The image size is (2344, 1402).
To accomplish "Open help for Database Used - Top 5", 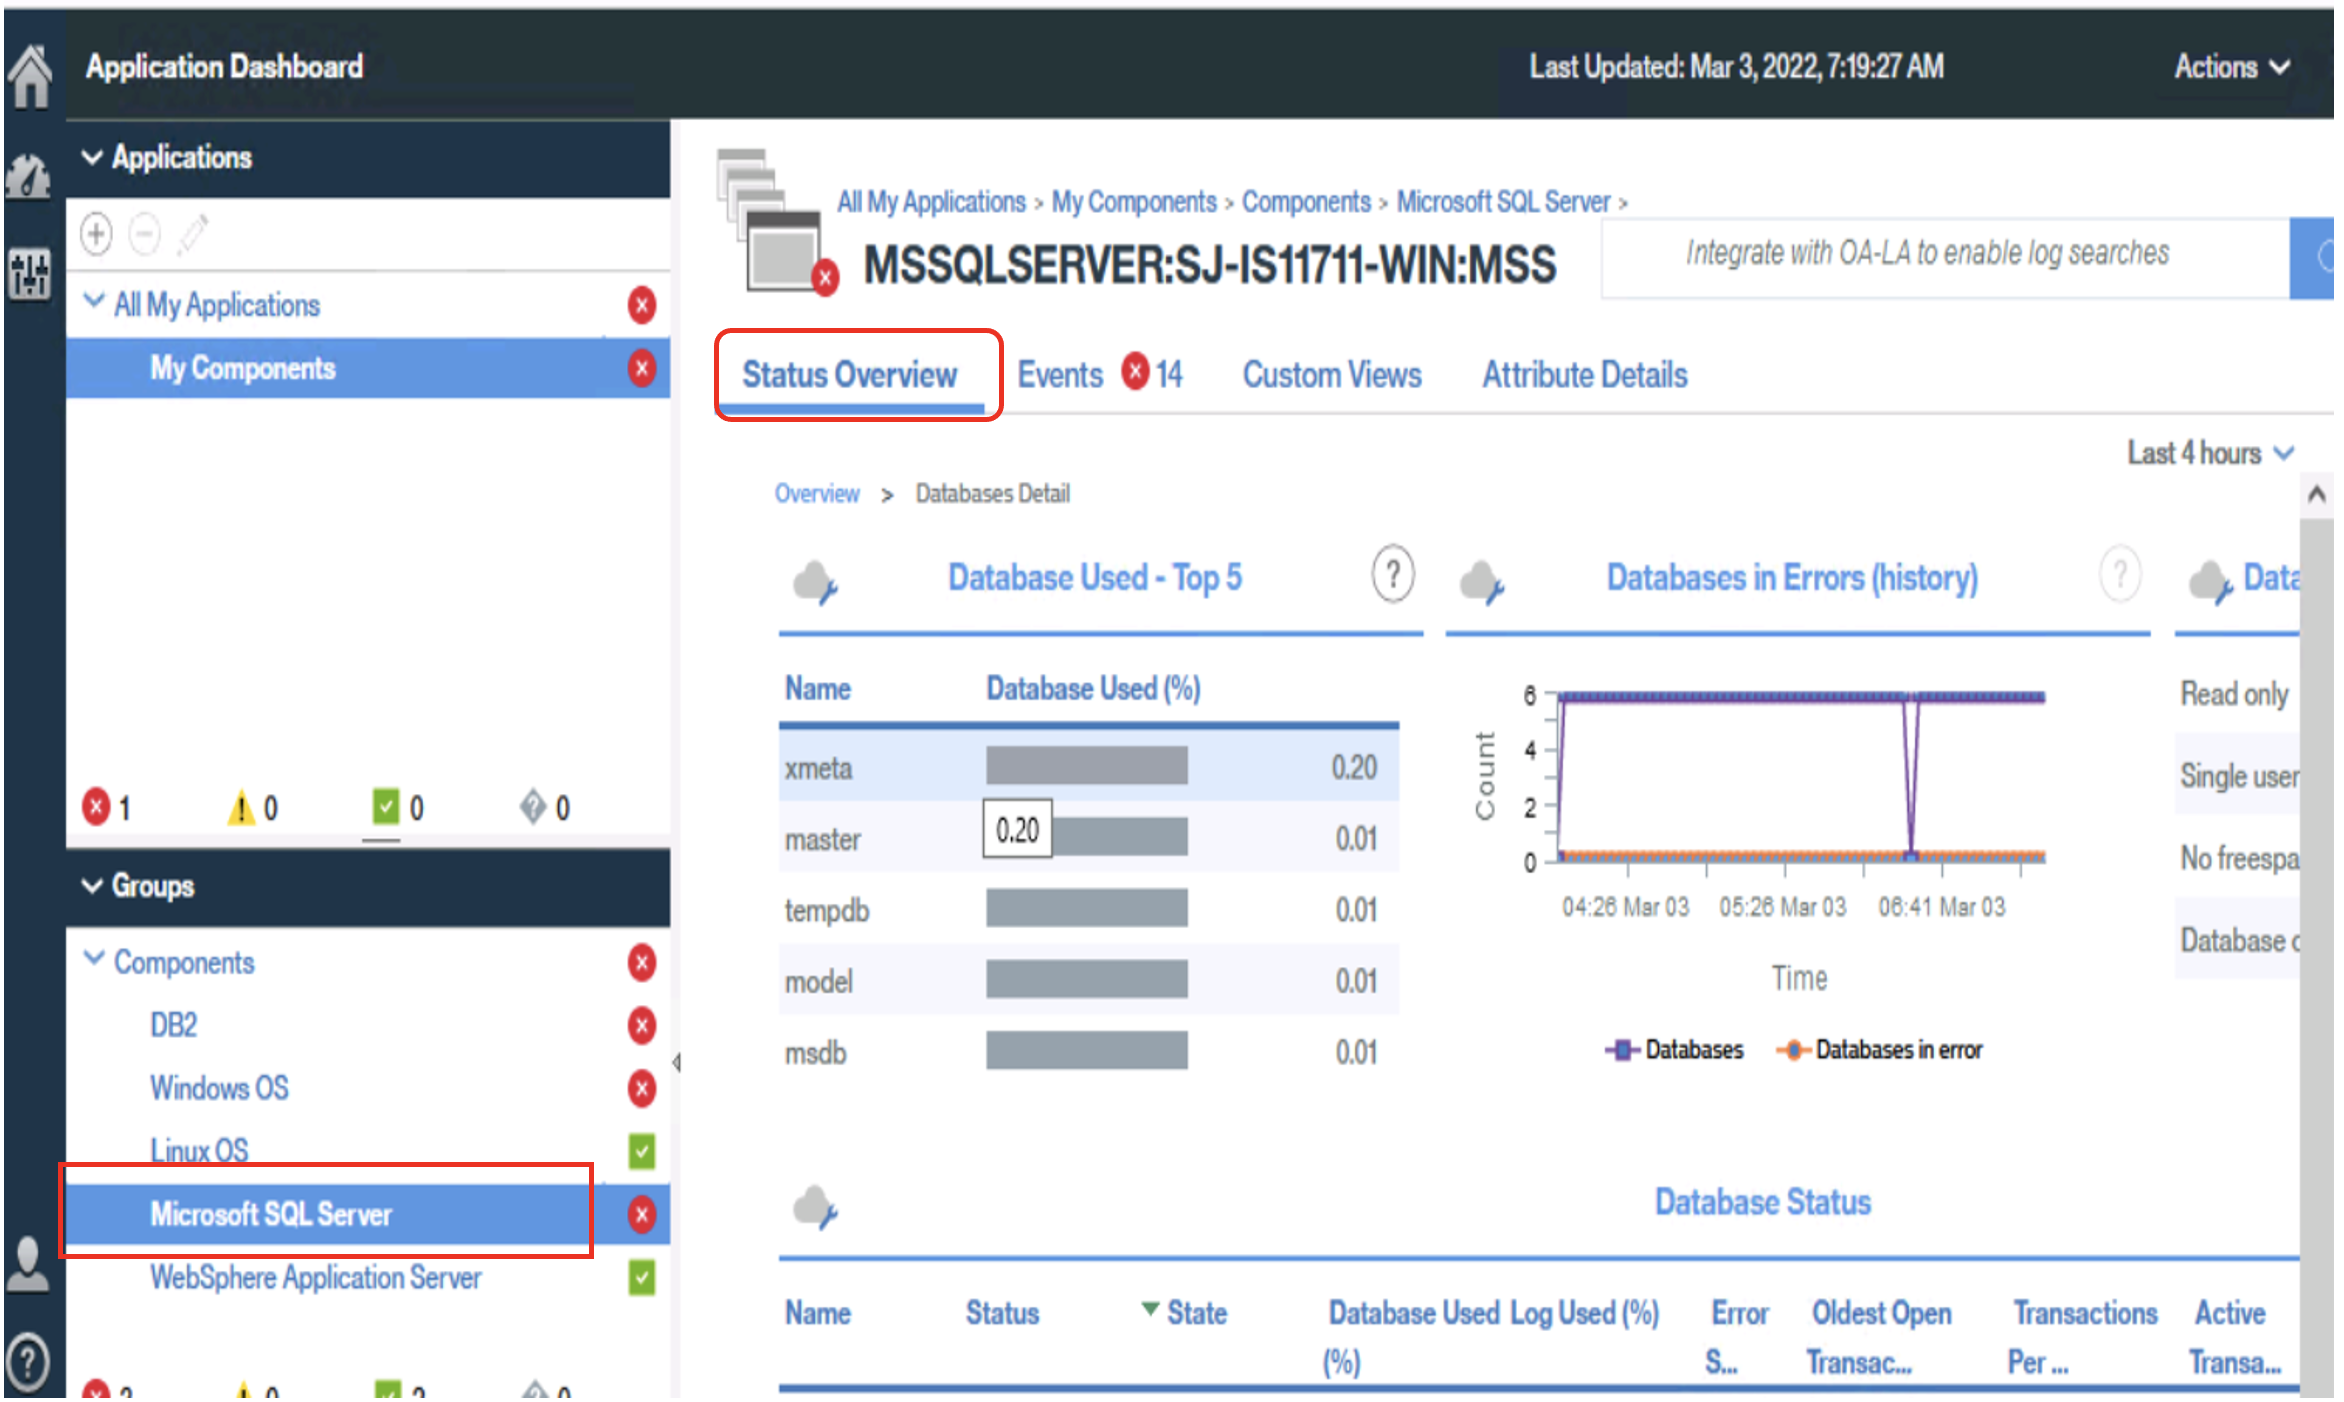I will (1393, 575).
